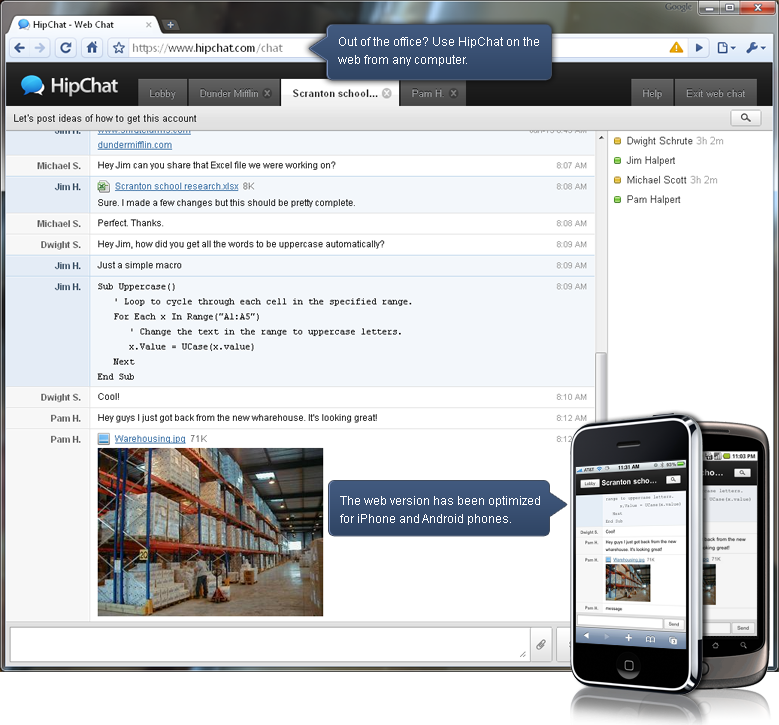Viewport: 779px width, 725px height.
Task: Close the Pam H. chat tab
Action: pyautogui.click(x=454, y=93)
